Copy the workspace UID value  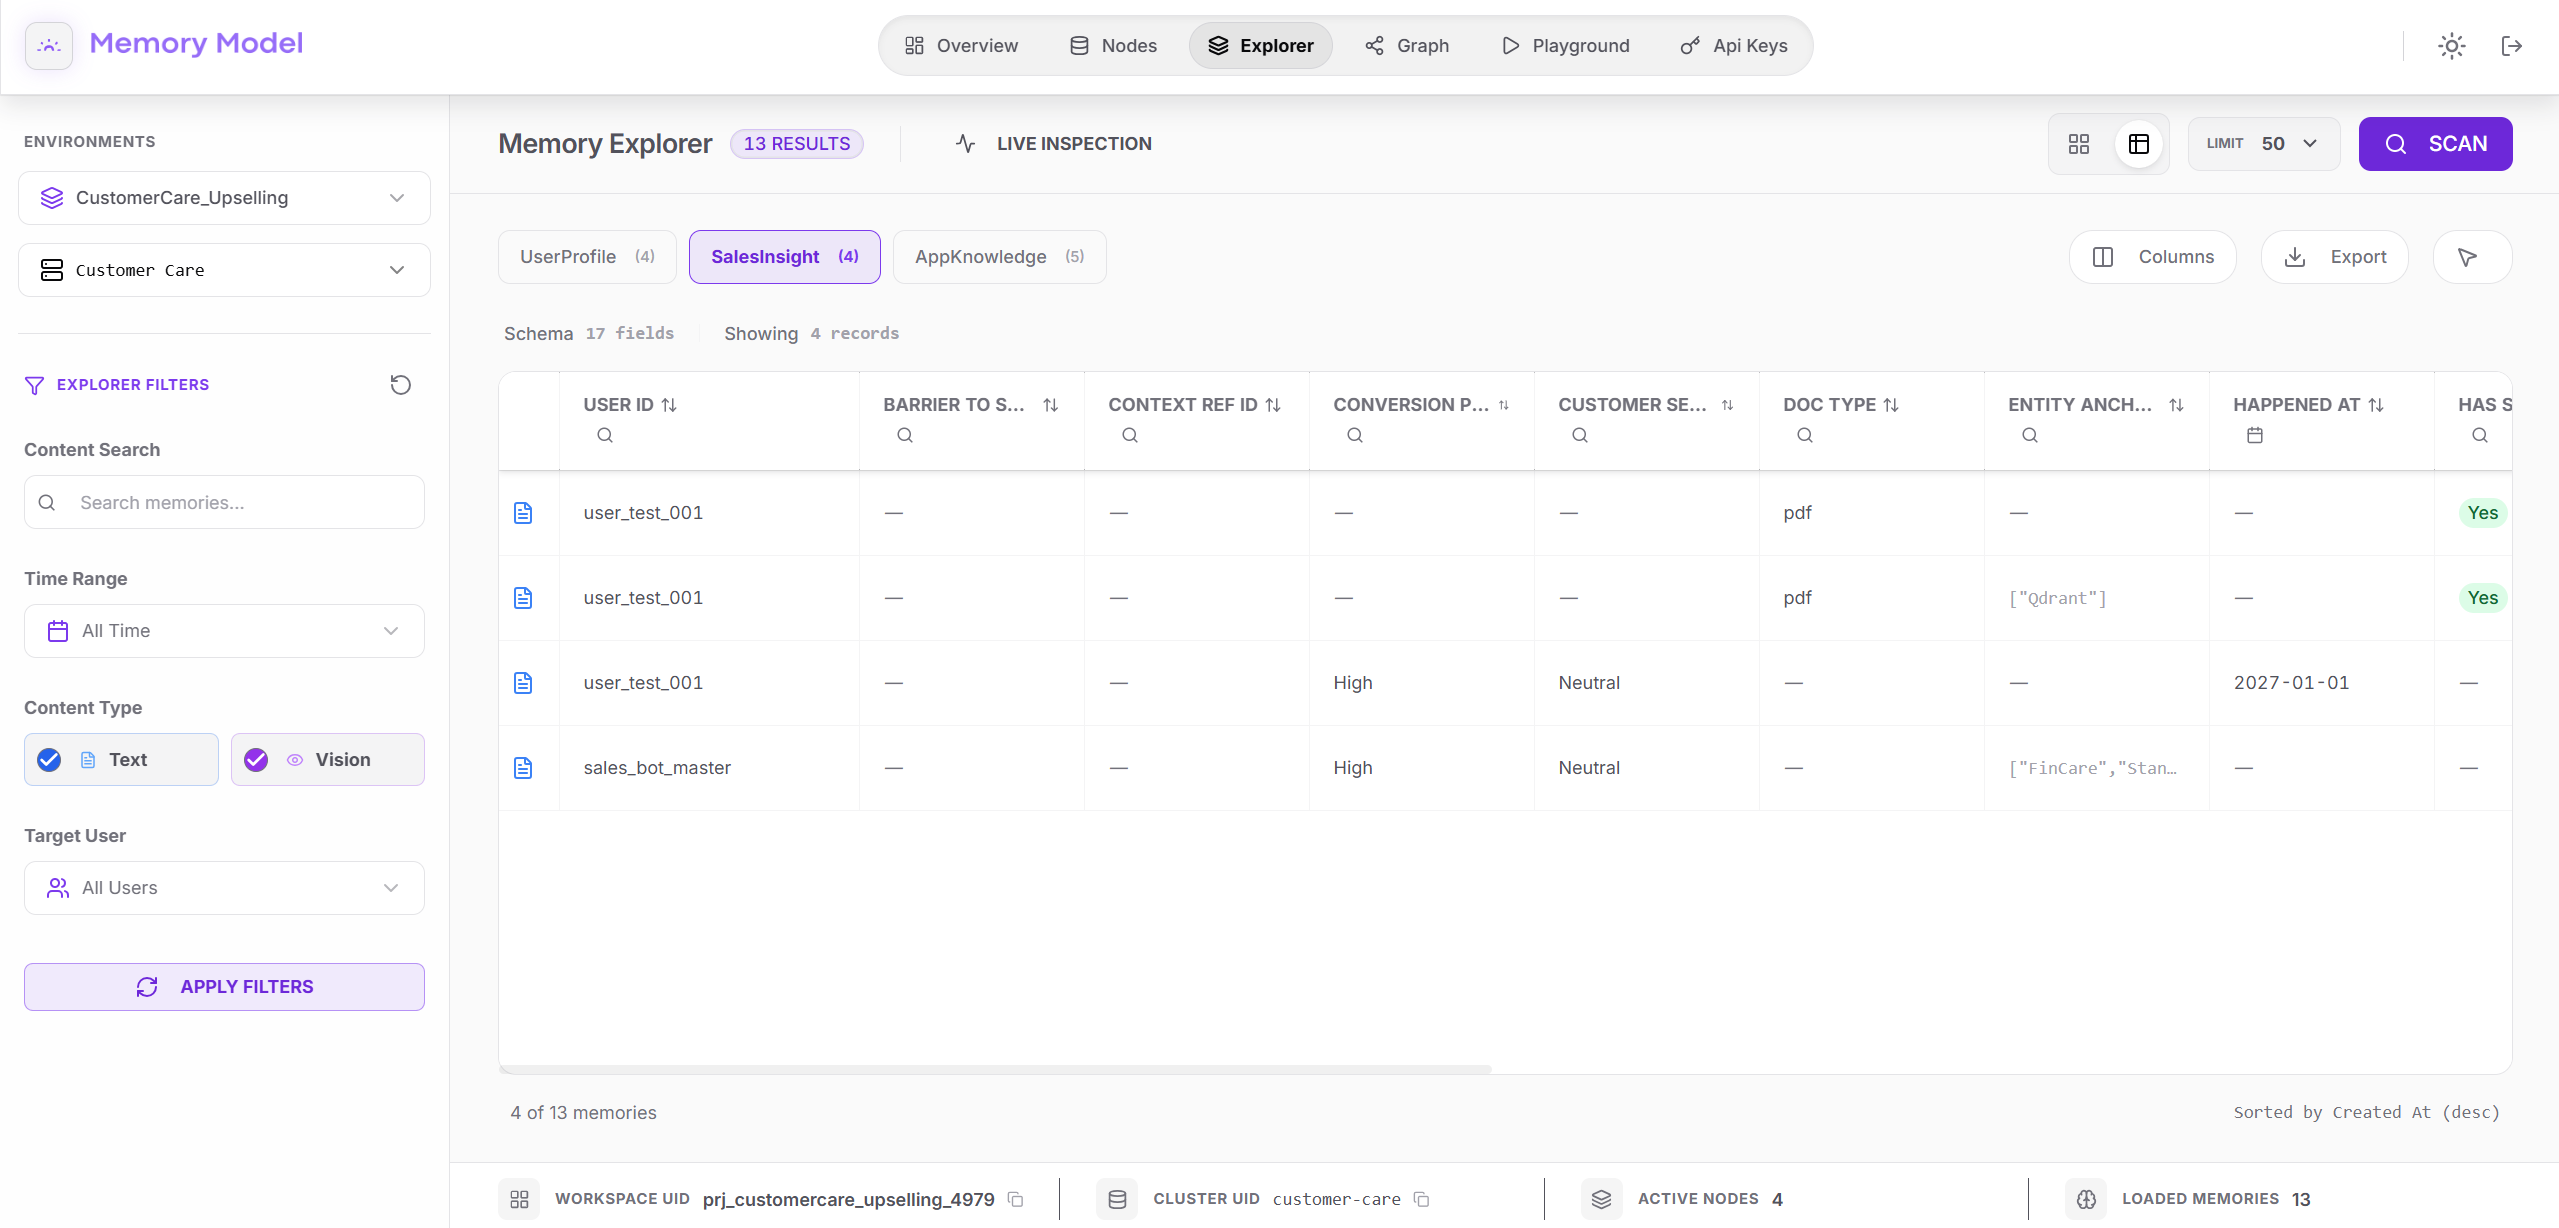point(1016,1199)
